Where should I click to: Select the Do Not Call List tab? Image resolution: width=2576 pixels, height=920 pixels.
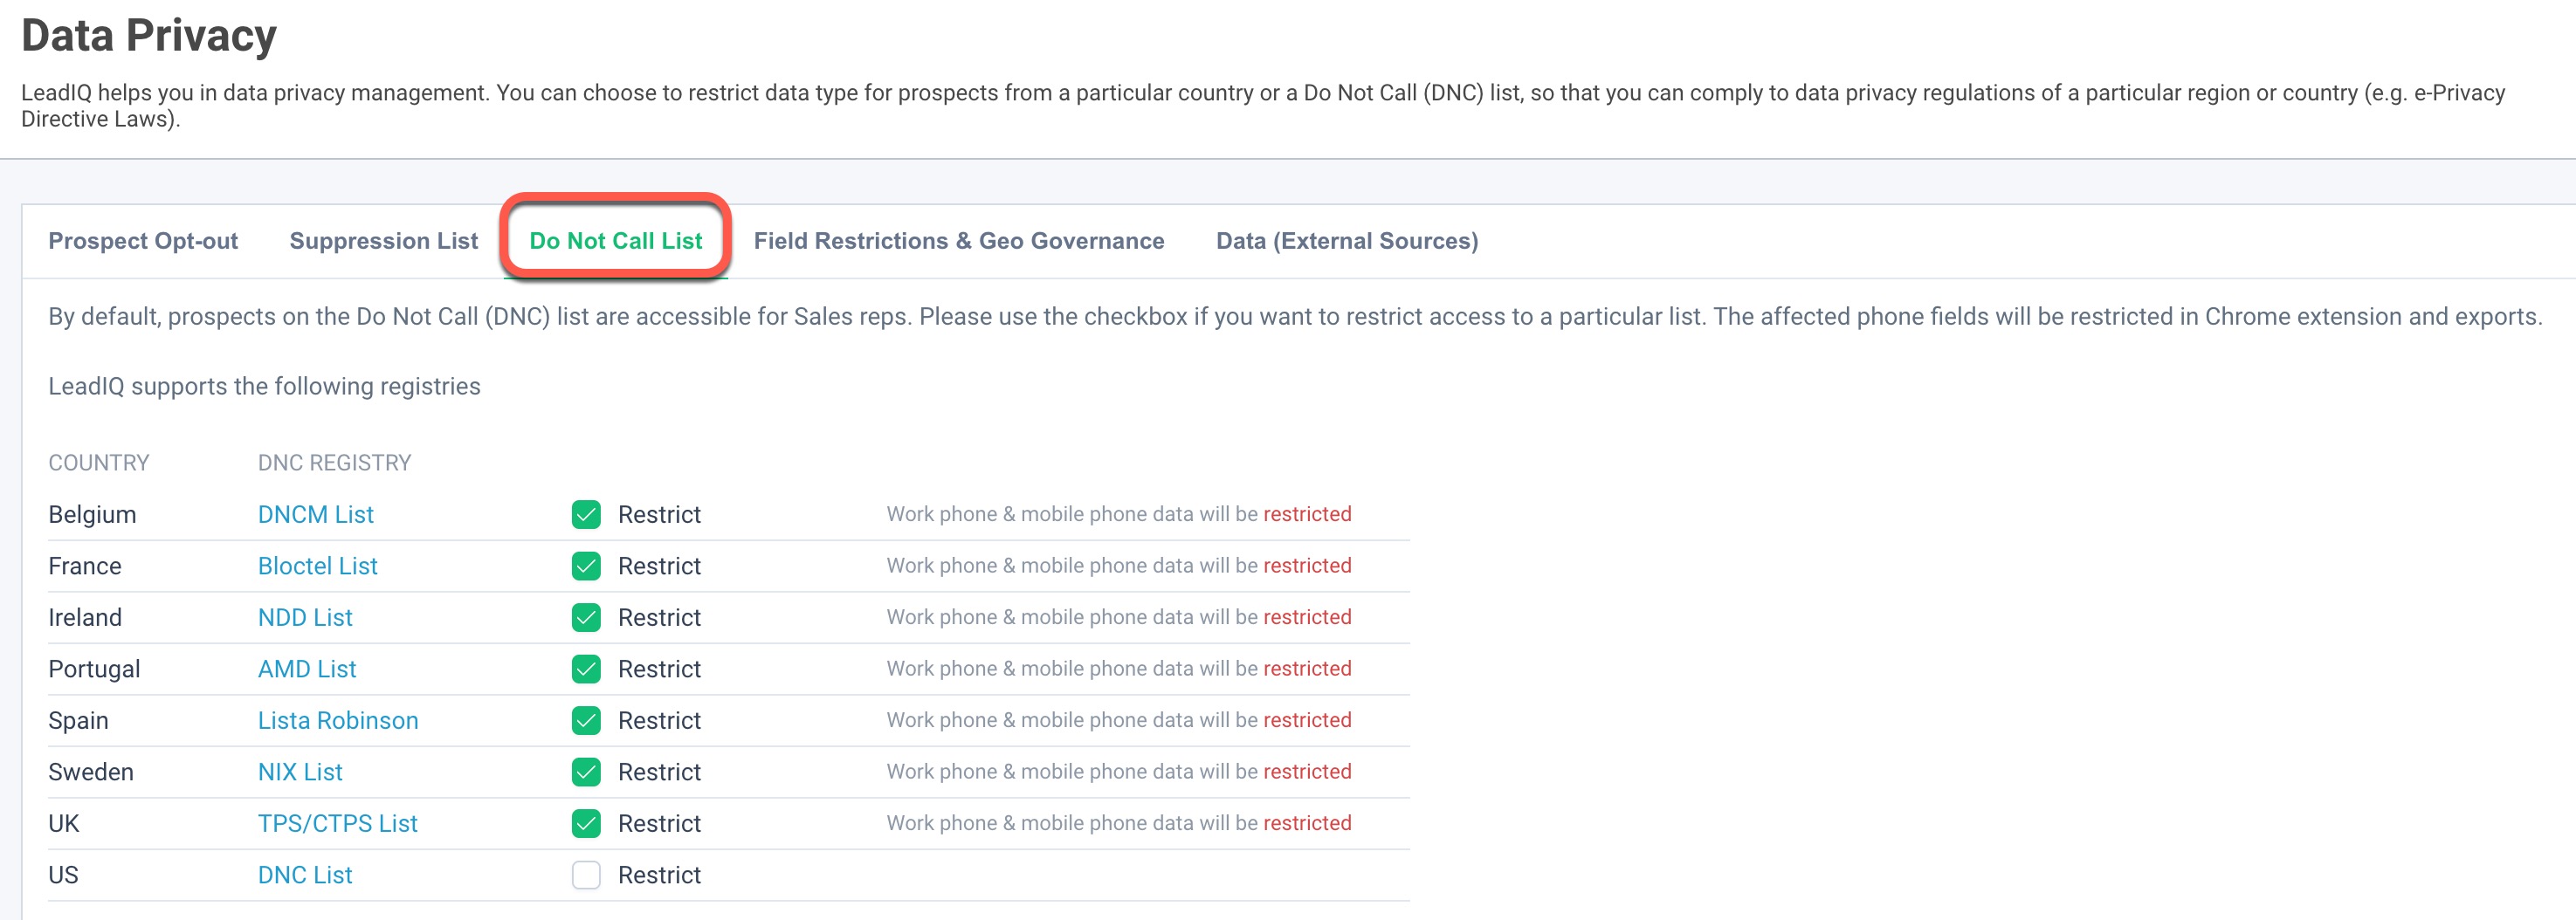click(616, 241)
